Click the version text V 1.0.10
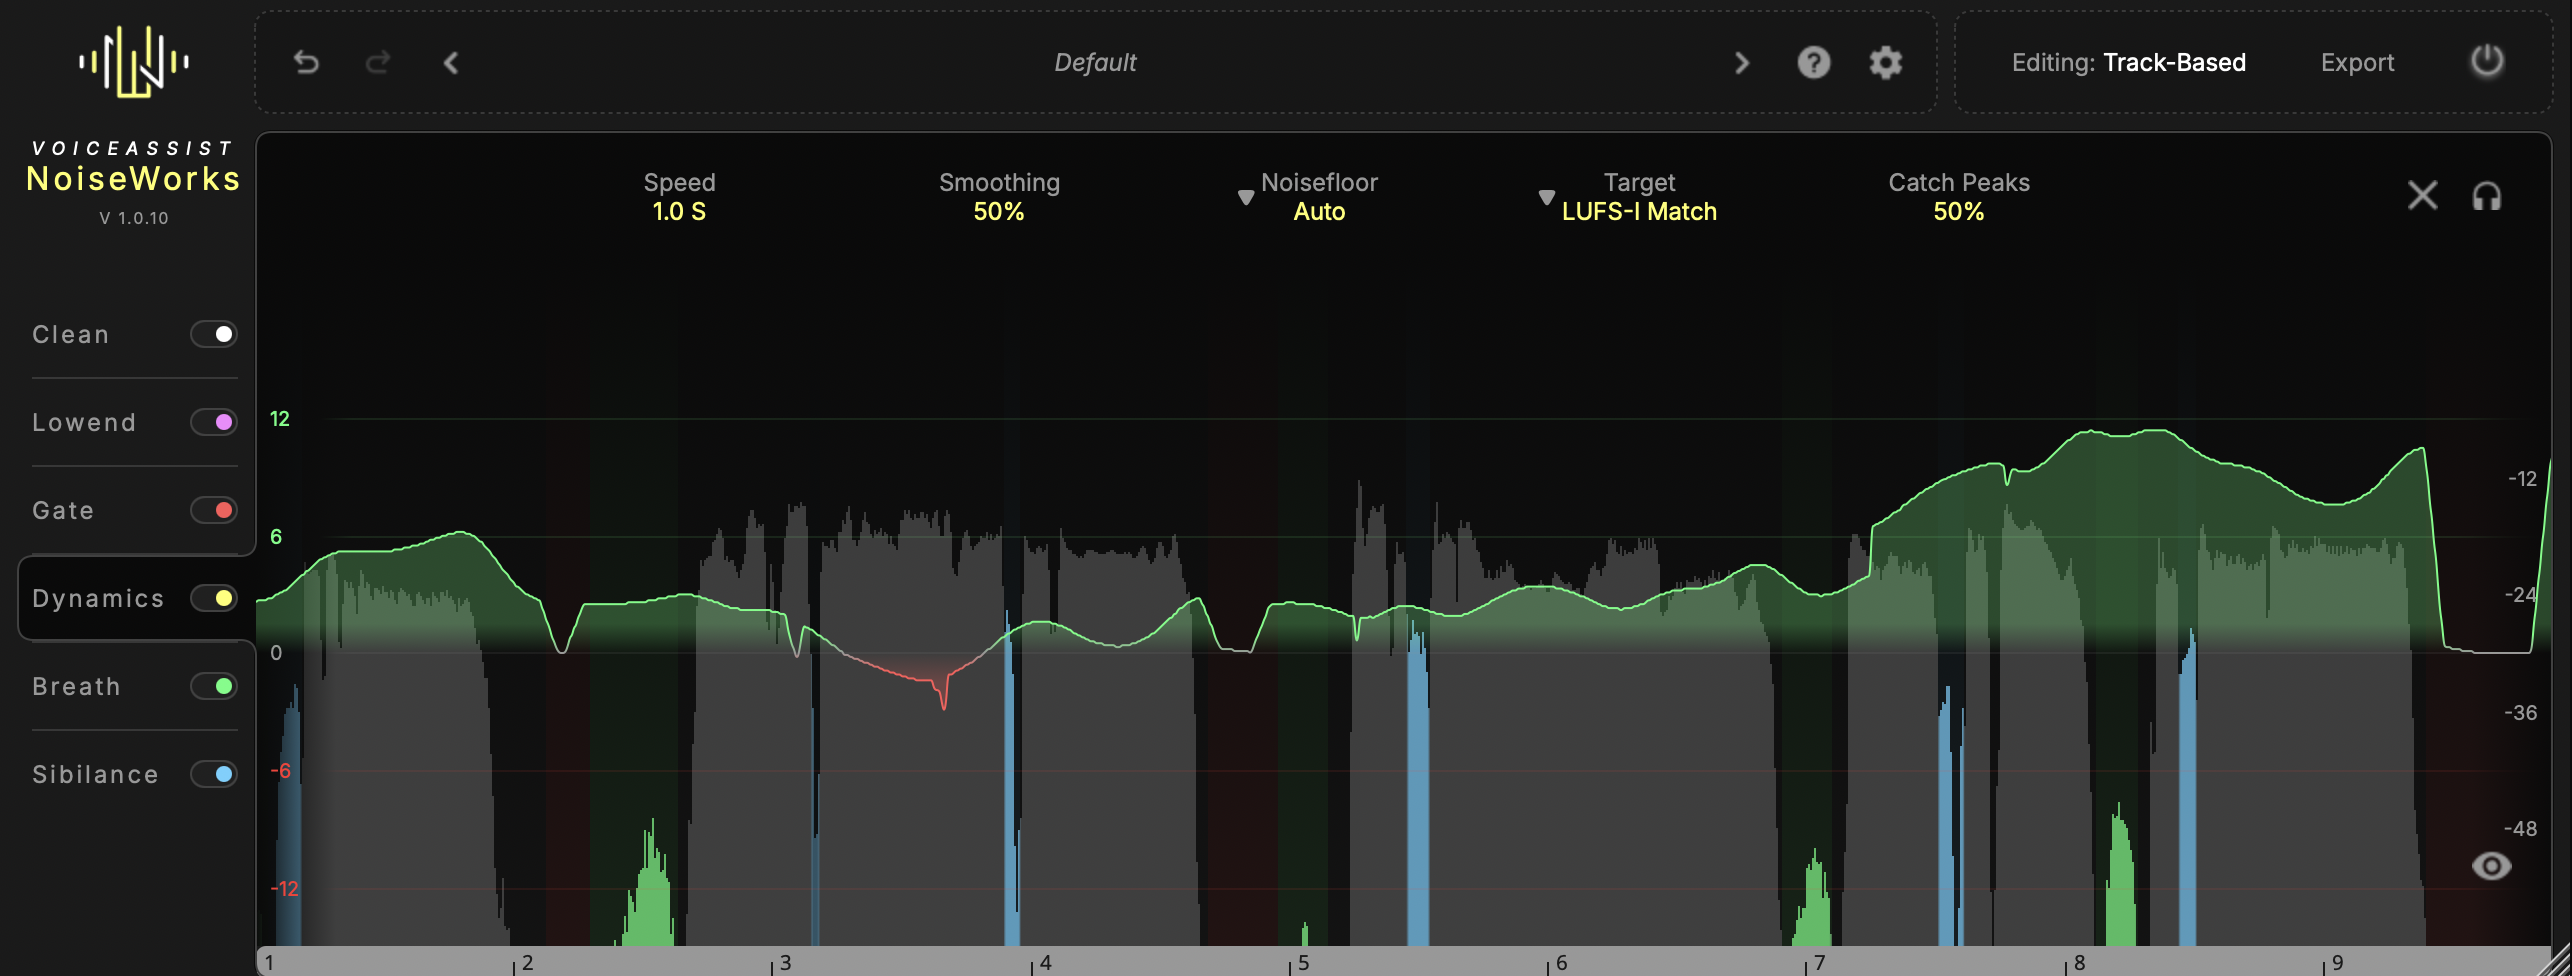Image resolution: width=2572 pixels, height=976 pixels. 134,218
